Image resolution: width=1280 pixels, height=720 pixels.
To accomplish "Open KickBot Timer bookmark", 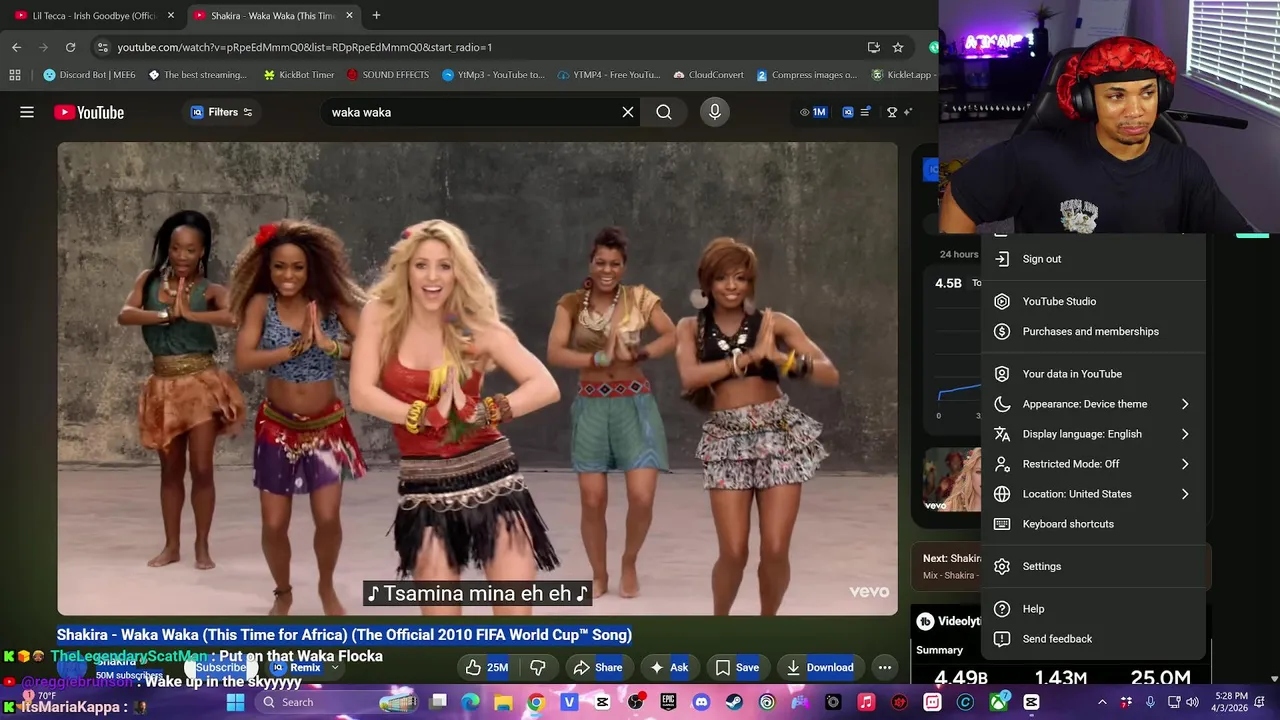I will pyautogui.click(x=298, y=75).
